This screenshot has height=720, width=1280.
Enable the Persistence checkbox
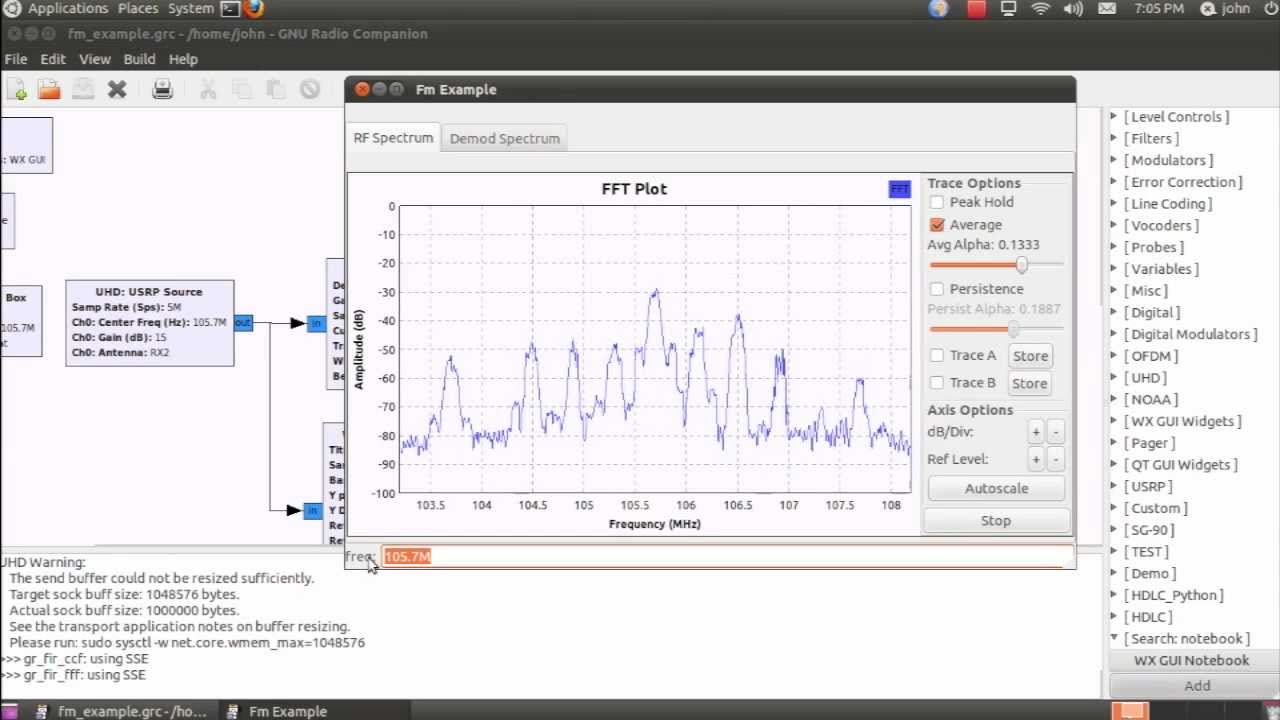point(936,289)
